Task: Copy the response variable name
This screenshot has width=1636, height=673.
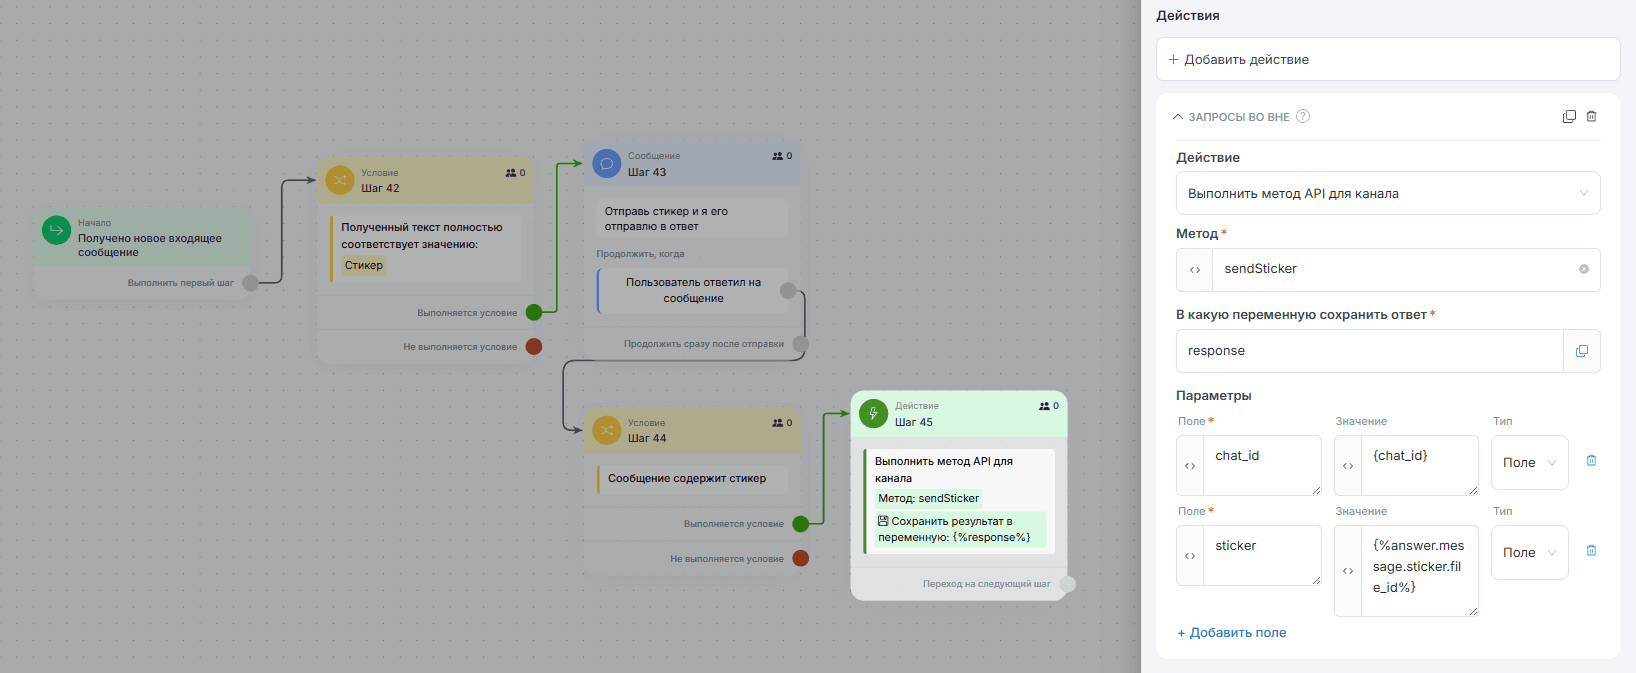Action: pos(1582,351)
